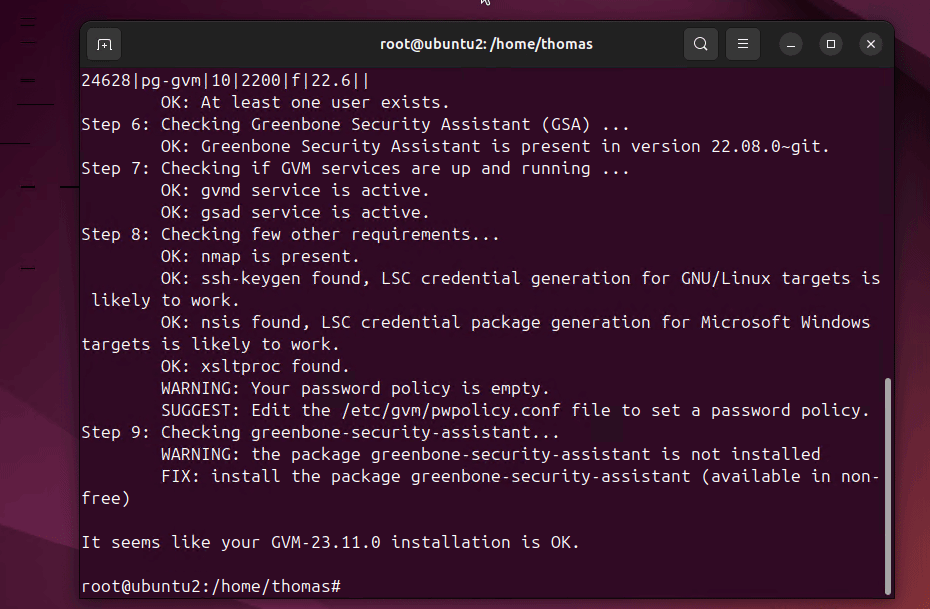Click the GVM-23.11.0 installation OK message

[x=330, y=542]
